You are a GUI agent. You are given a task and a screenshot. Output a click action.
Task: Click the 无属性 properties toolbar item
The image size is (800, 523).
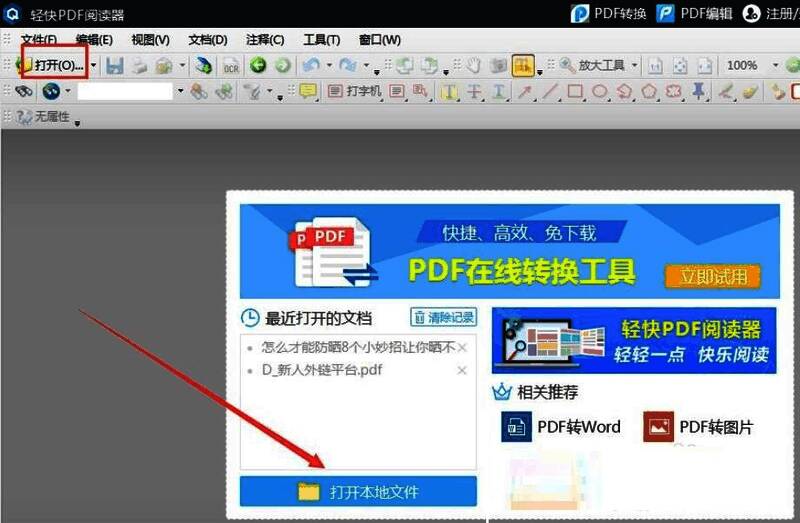[x=43, y=117]
